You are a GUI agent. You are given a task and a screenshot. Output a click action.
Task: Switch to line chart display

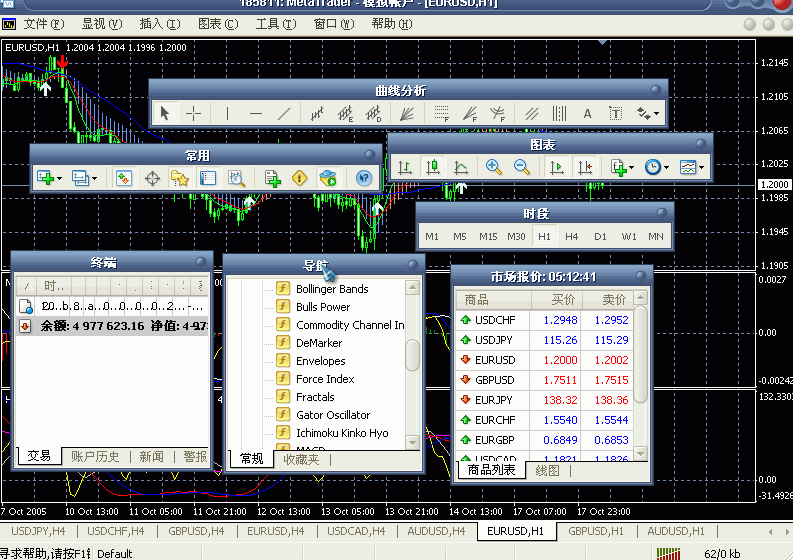click(x=461, y=167)
